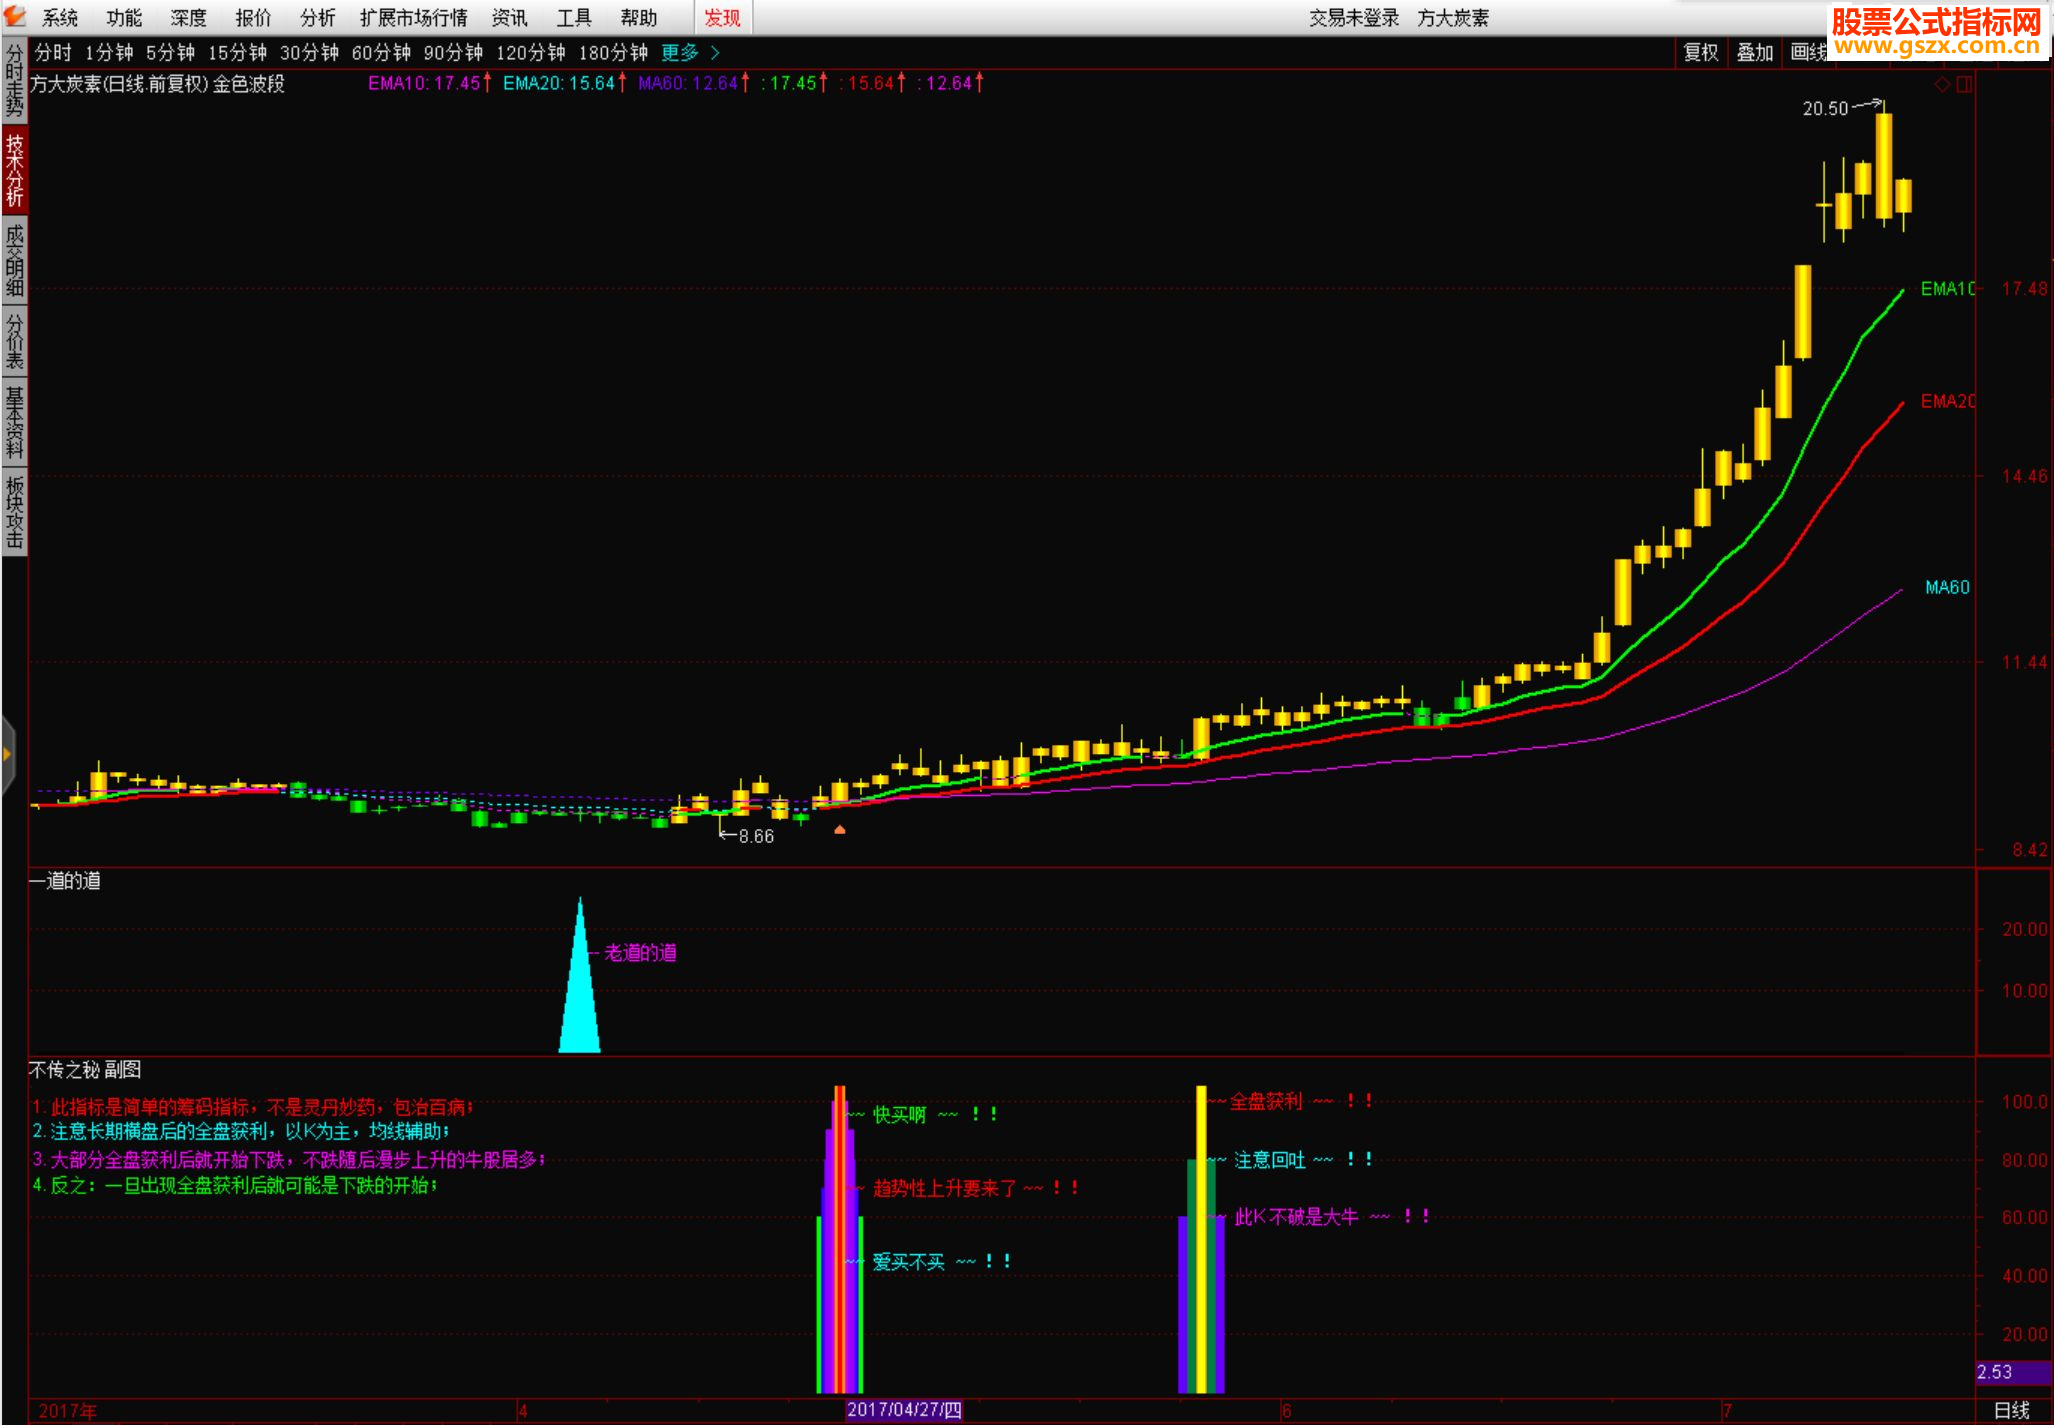Click the 注意回吐 signal label

(1270, 1159)
